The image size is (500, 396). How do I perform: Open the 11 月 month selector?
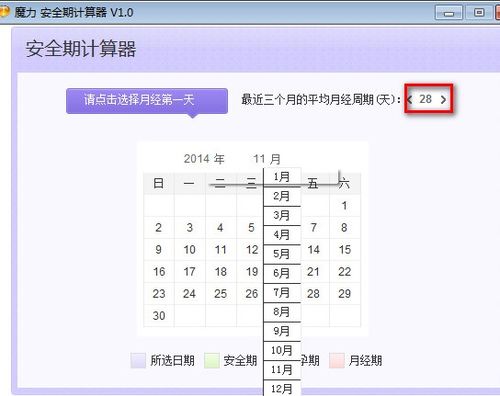tap(267, 159)
